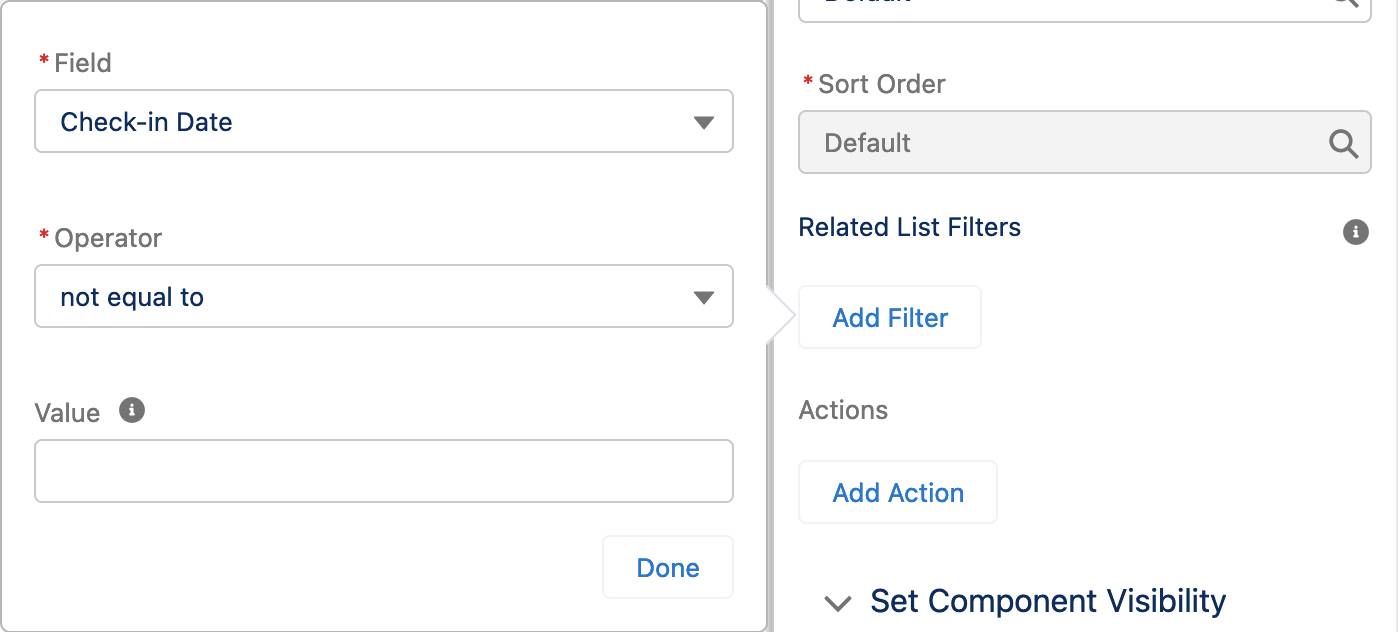Click the Sort Order label text
The height and width of the screenshot is (632, 1398).
pyautogui.click(x=882, y=84)
